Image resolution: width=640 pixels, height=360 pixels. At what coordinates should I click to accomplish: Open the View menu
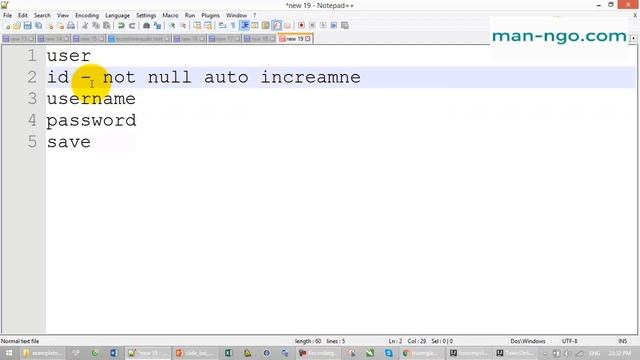point(63,16)
